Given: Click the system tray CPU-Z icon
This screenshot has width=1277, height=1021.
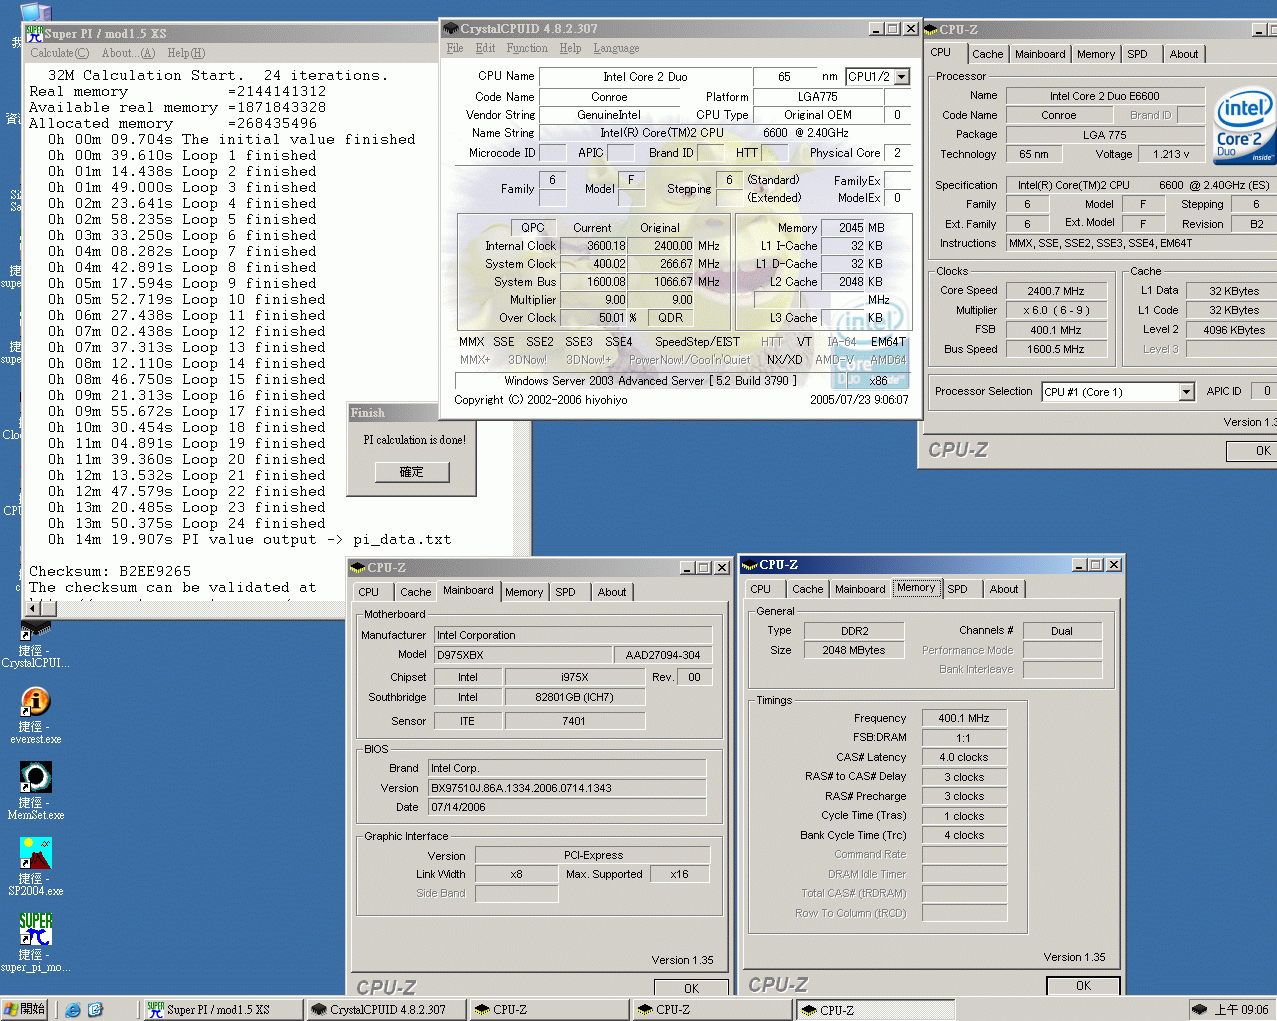Looking at the screenshot, I should [x=1200, y=1009].
